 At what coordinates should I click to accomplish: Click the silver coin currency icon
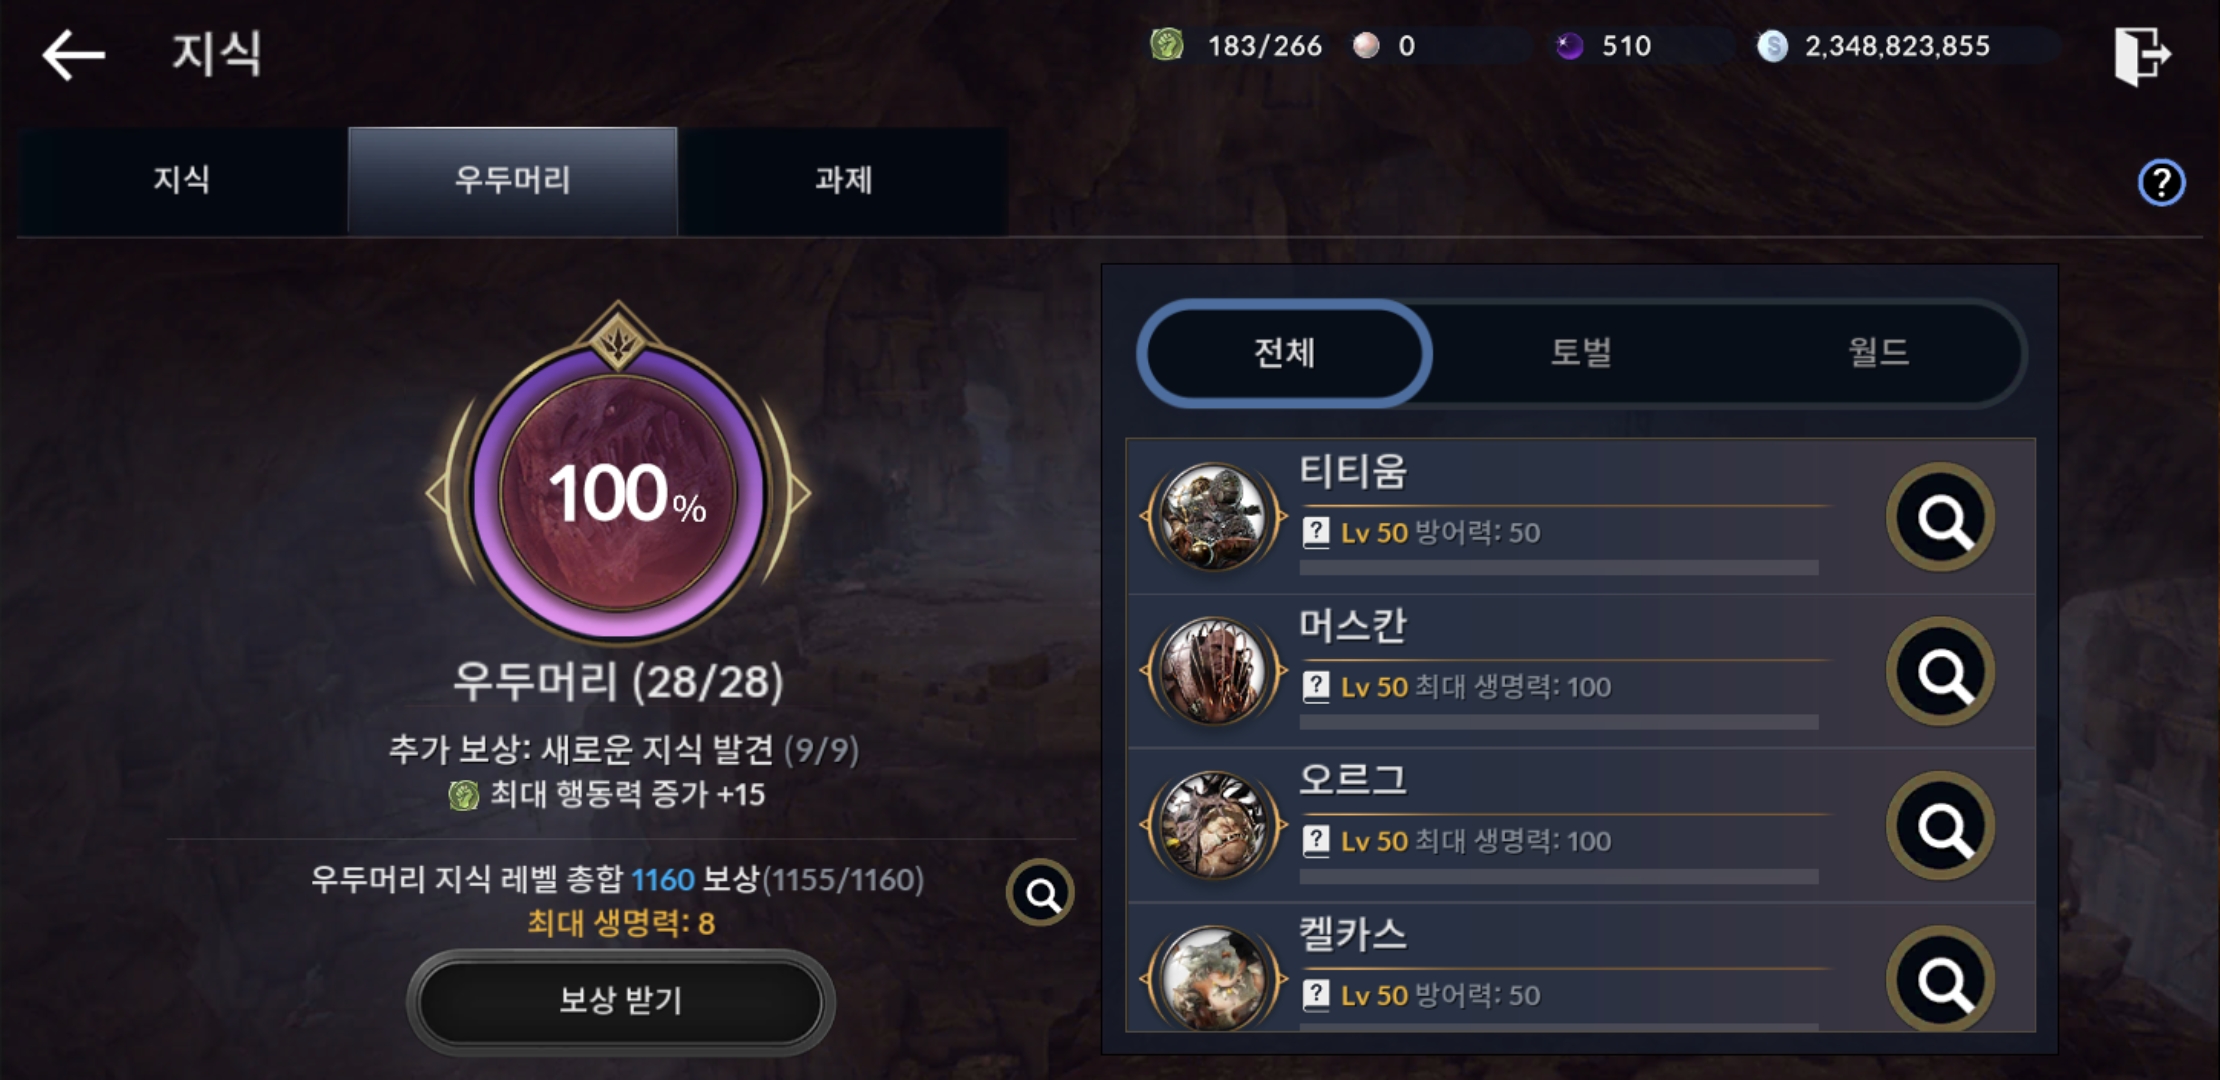(1772, 46)
